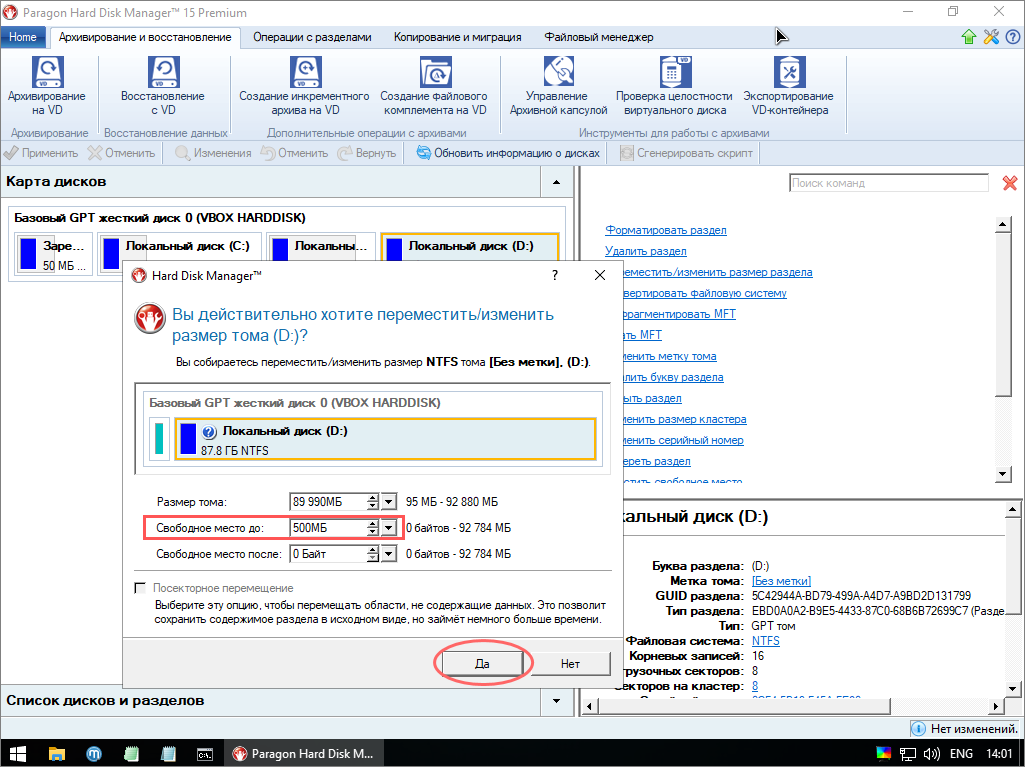Click in Свободное место до field
The image size is (1025, 767).
click(x=328, y=528)
